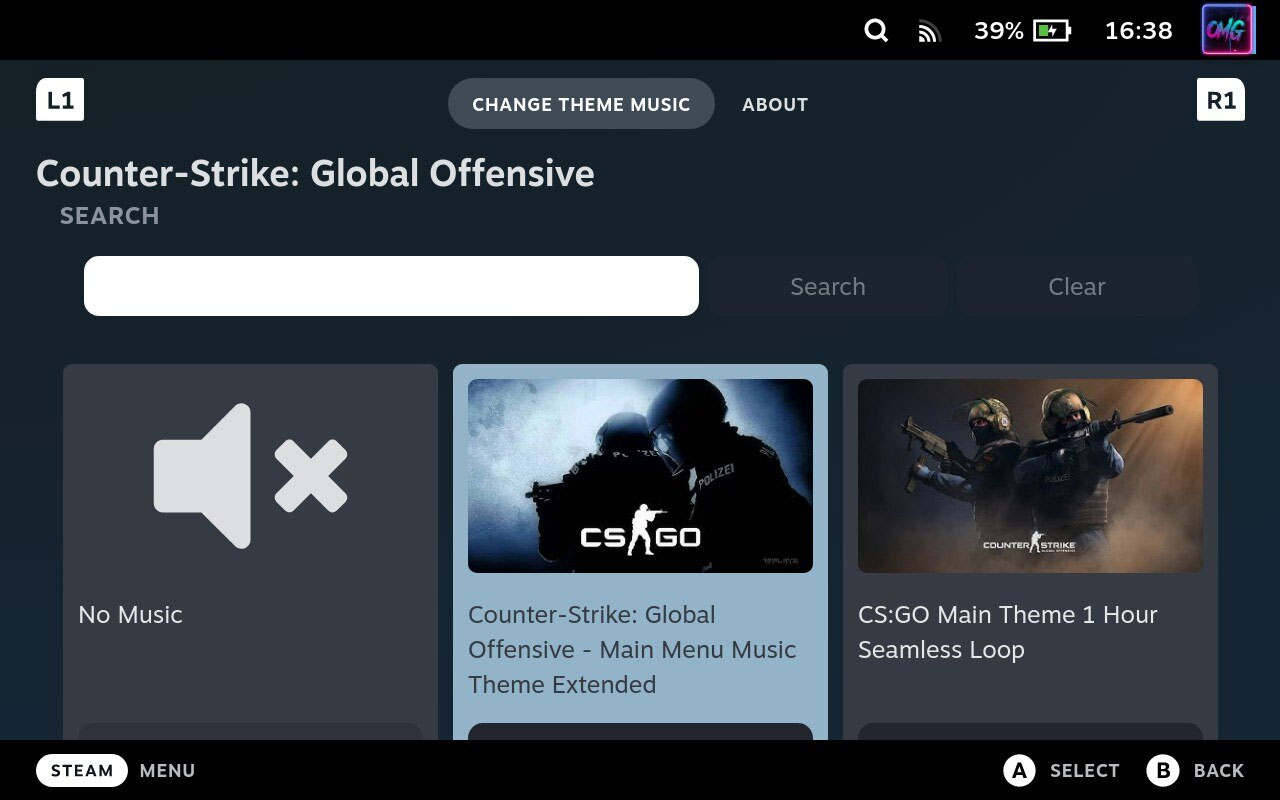Viewport: 1280px width, 800px height.
Task: Open the user profile avatar
Action: 1227,30
